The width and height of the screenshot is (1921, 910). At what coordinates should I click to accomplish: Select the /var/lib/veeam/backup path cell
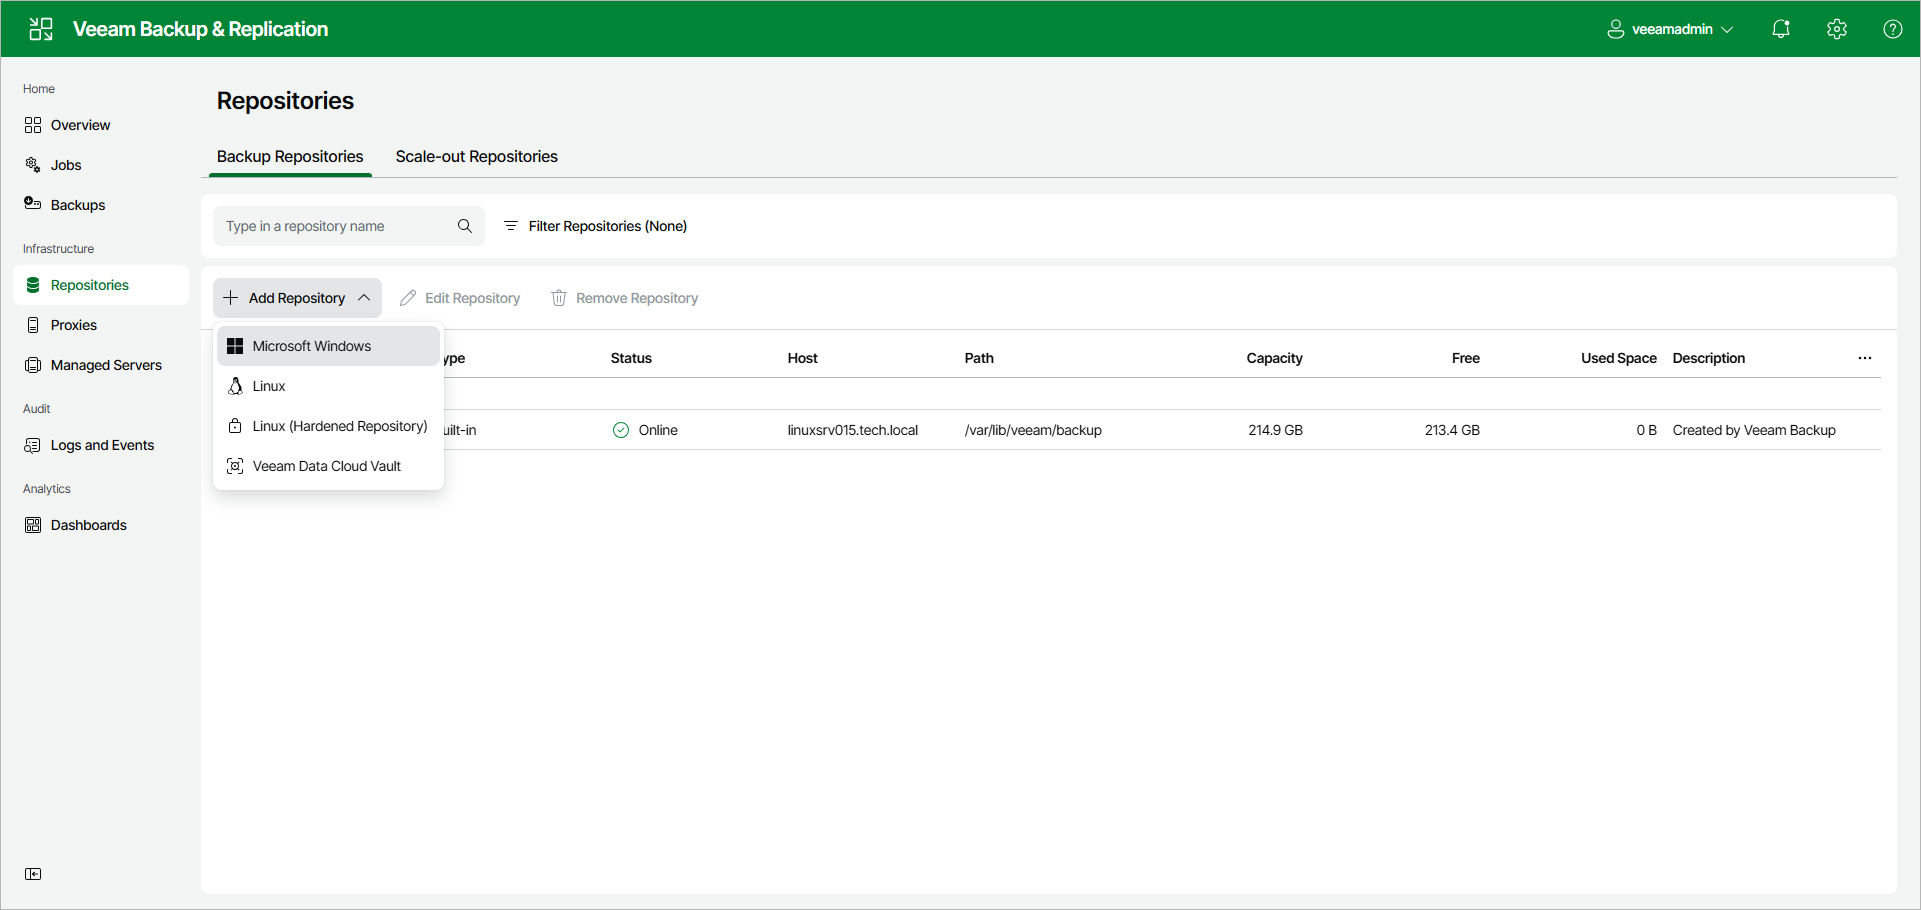(1033, 430)
